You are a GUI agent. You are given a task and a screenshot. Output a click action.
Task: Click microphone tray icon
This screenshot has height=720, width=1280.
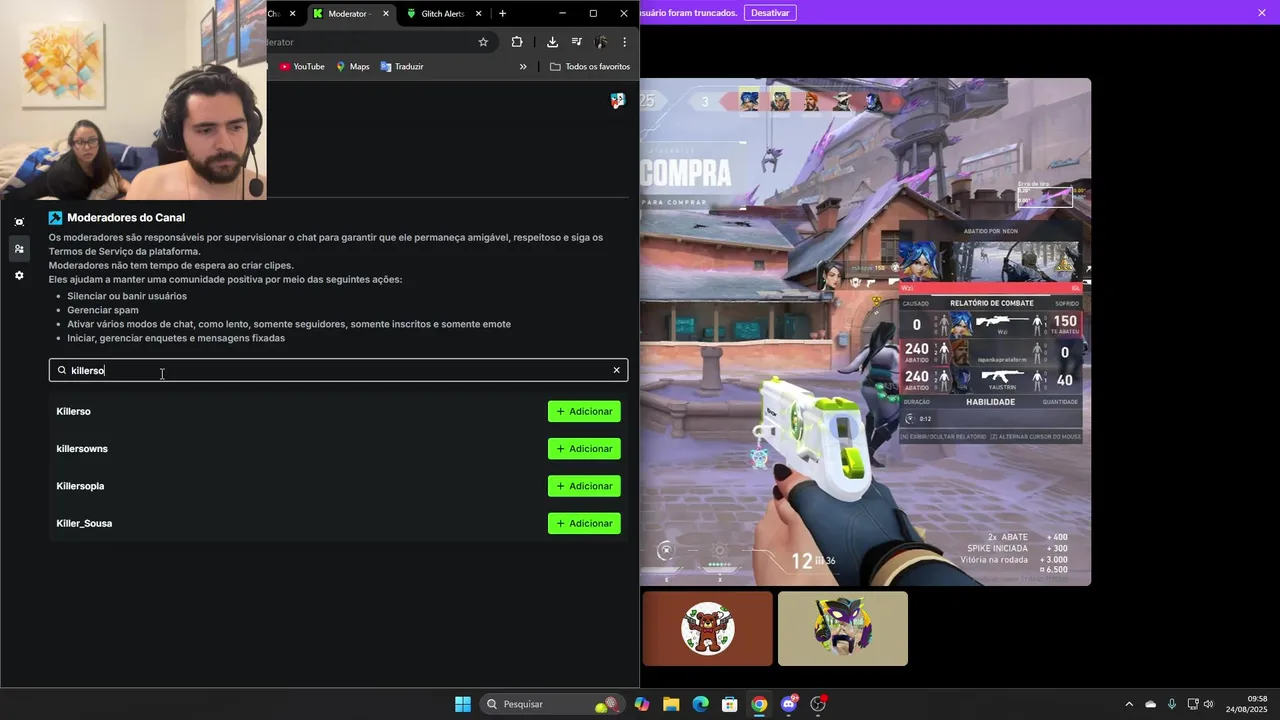(1171, 704)
